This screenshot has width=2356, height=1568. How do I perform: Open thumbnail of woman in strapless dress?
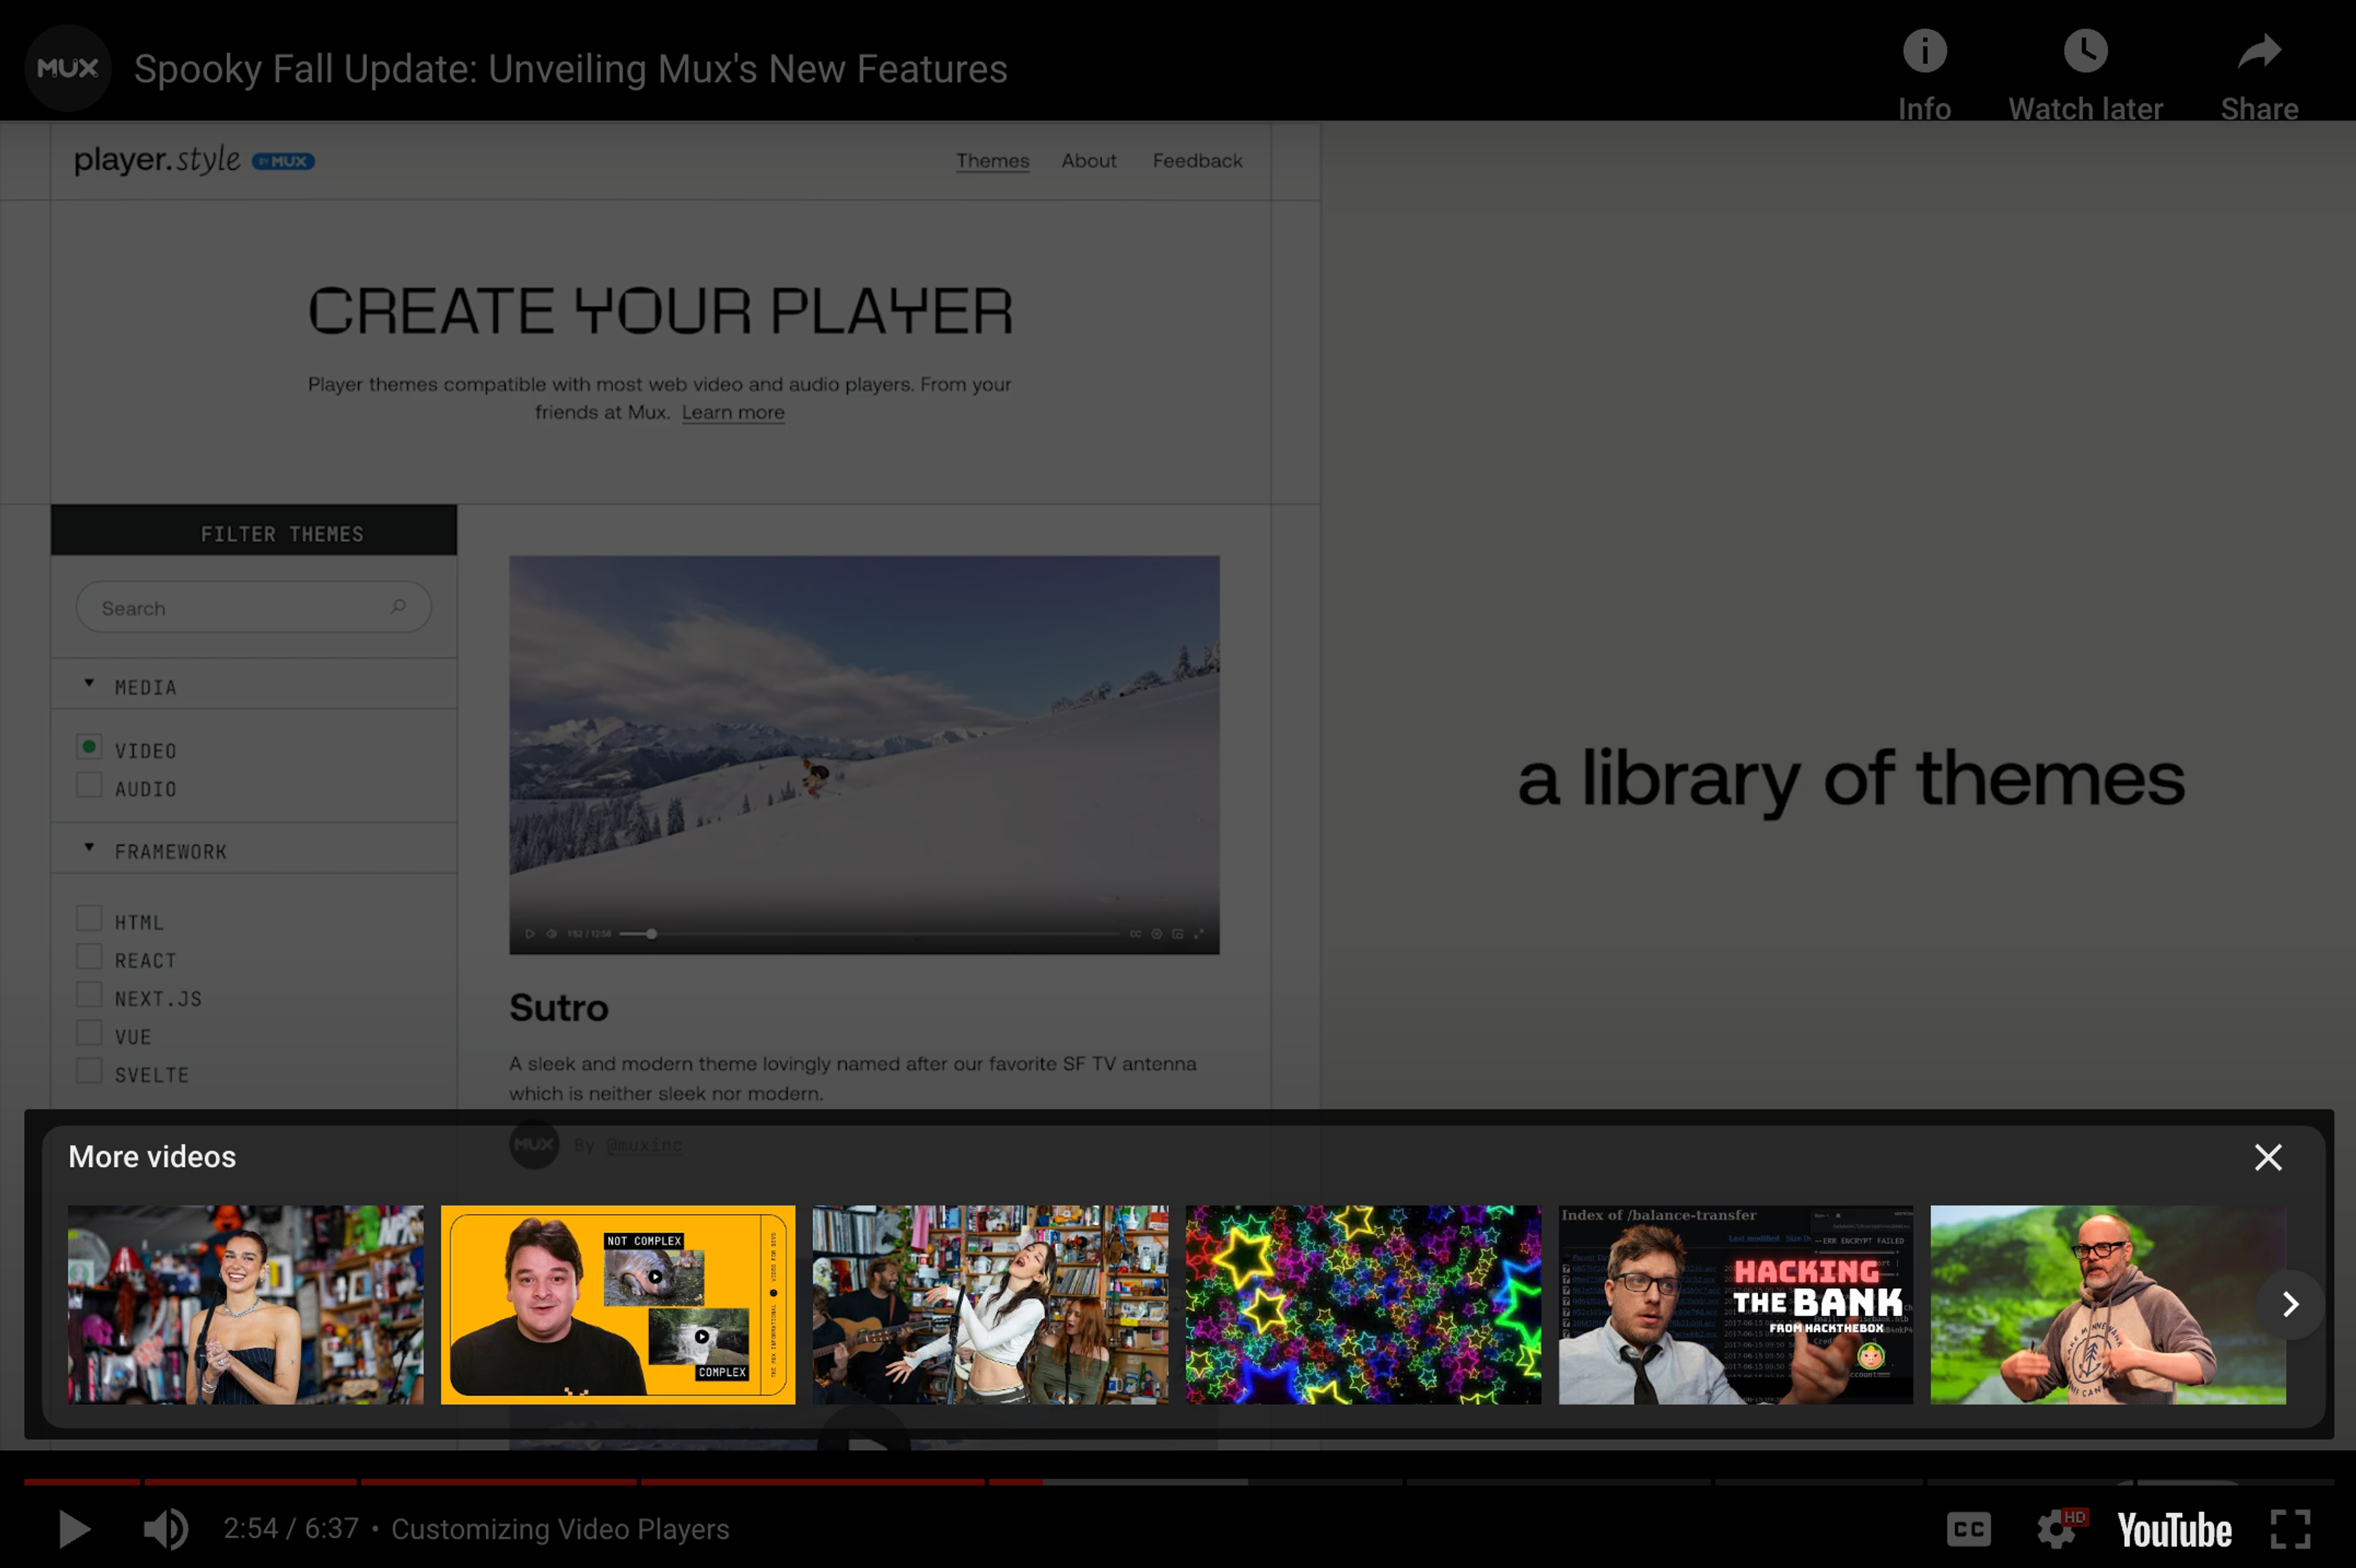245,1304
